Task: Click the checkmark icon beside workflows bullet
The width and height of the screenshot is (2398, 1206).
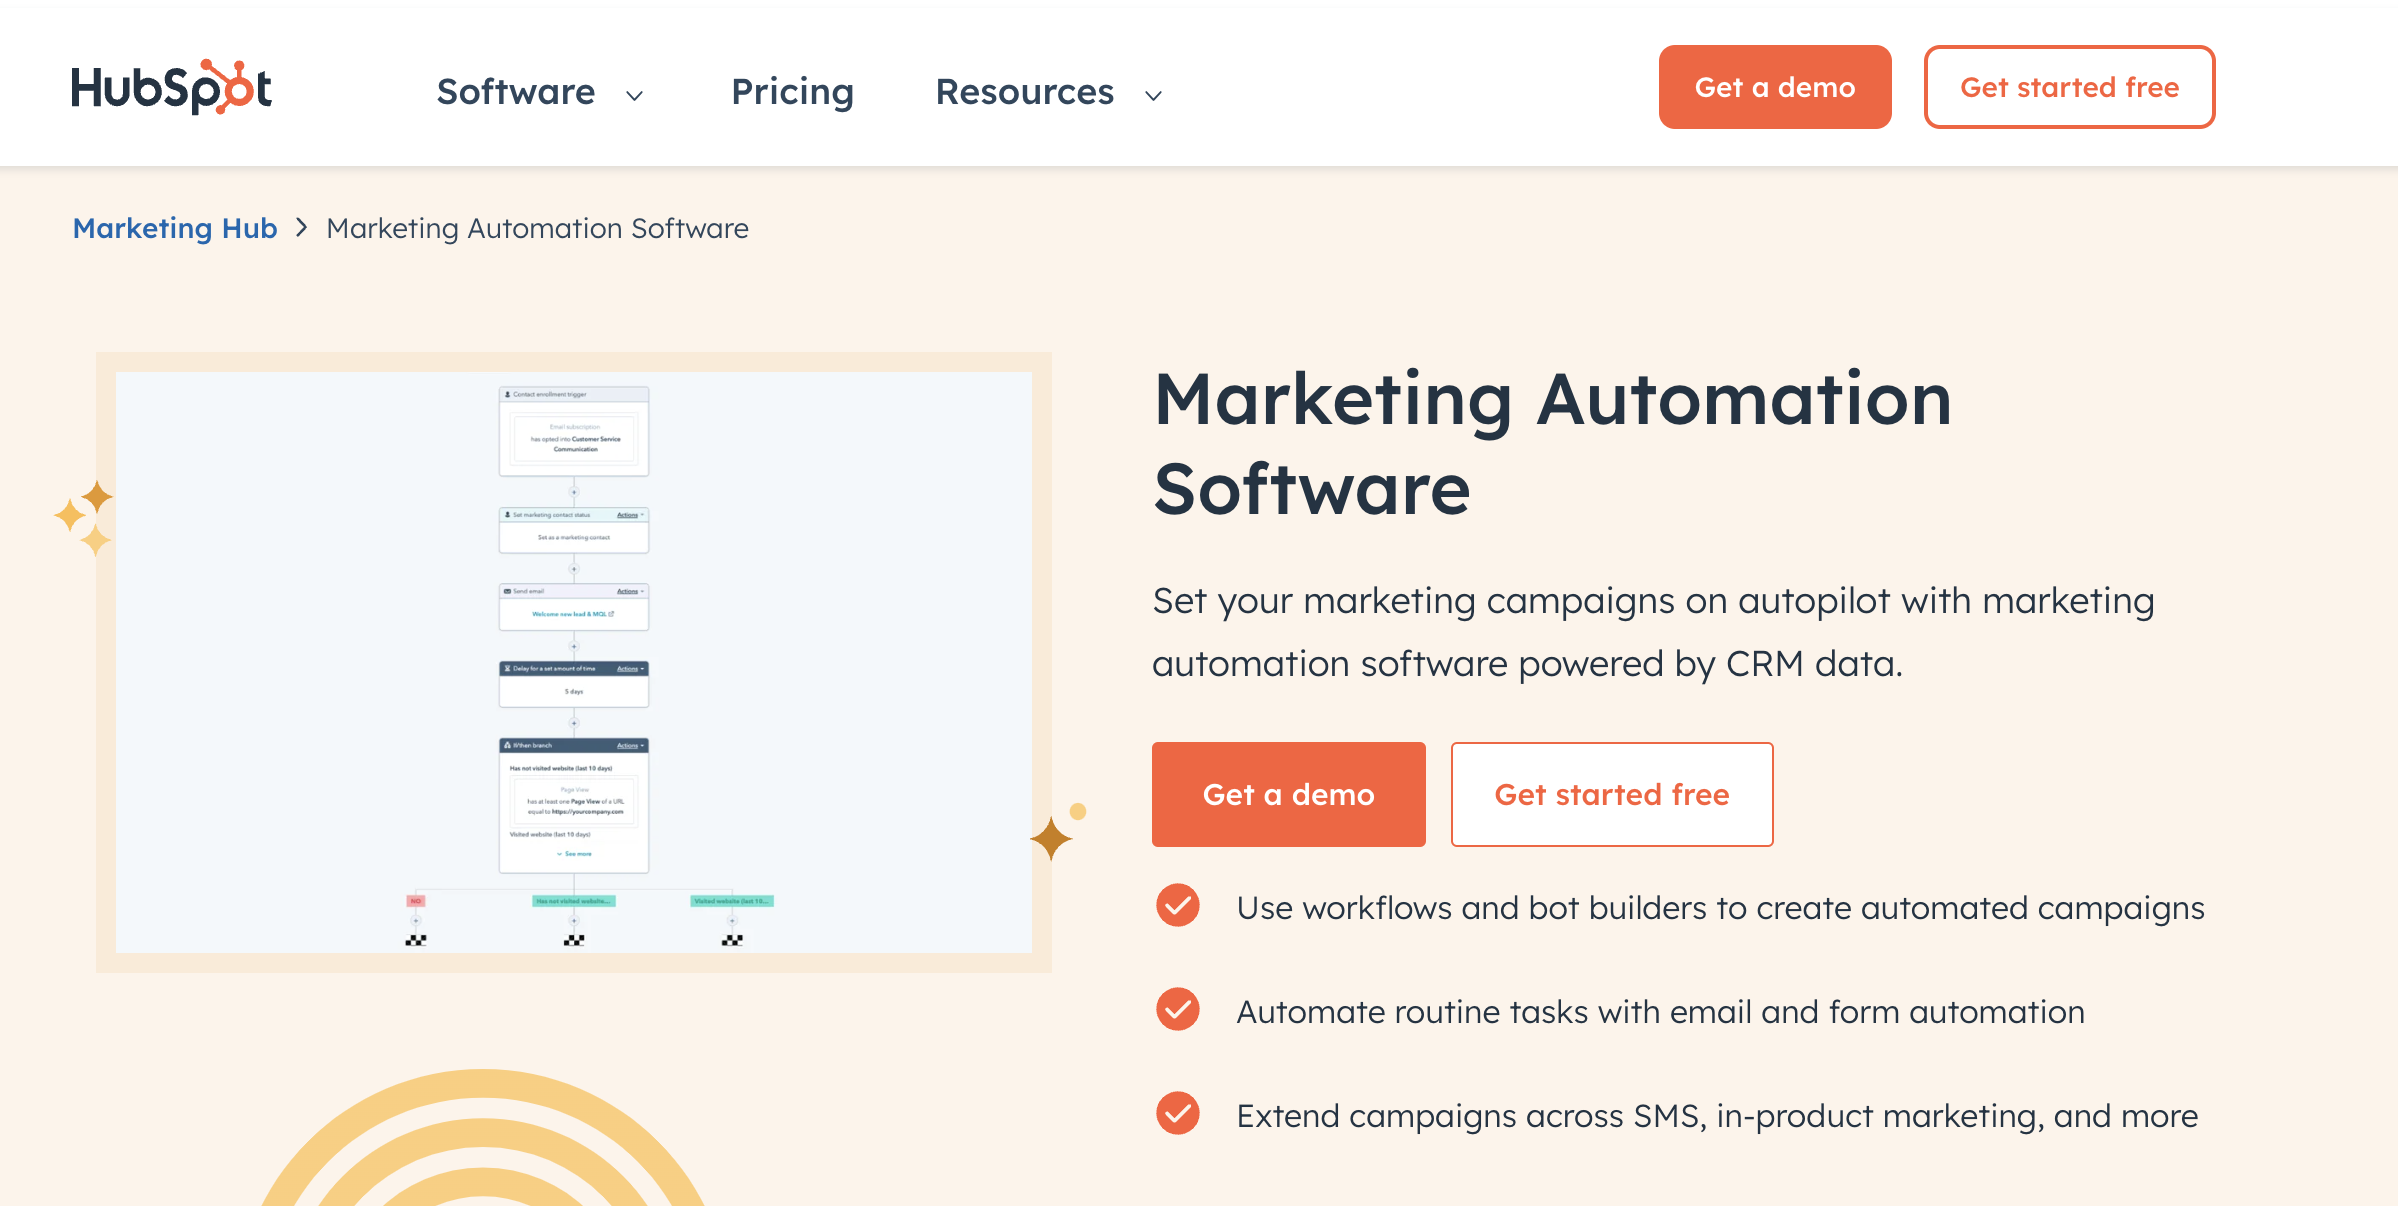Action: point(1178,906)
